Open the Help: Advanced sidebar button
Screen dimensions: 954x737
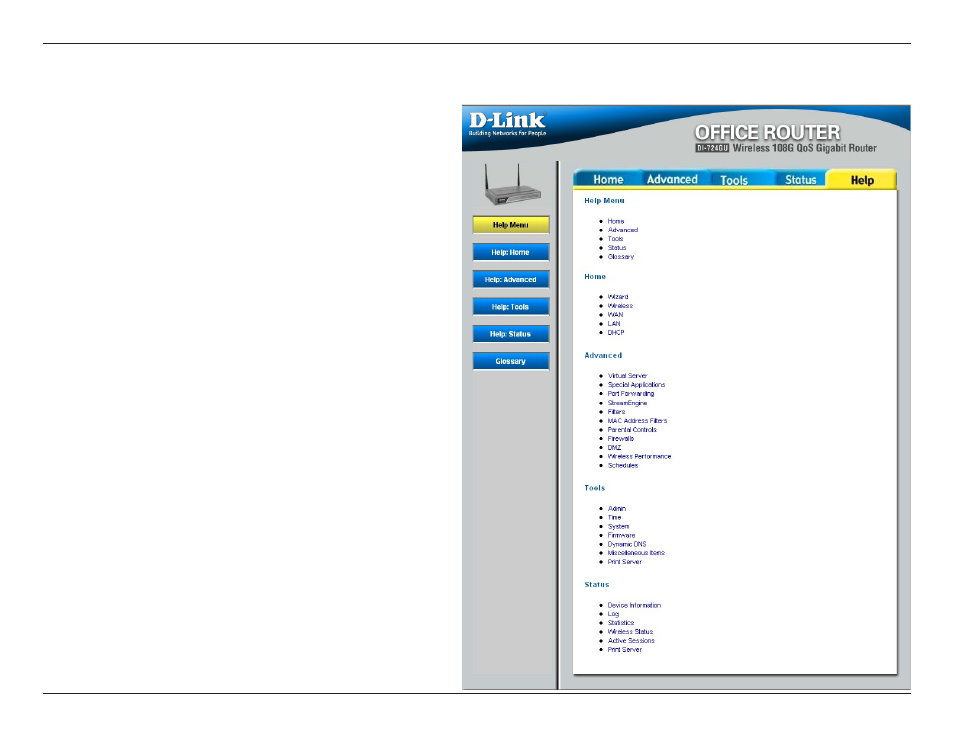510,279
